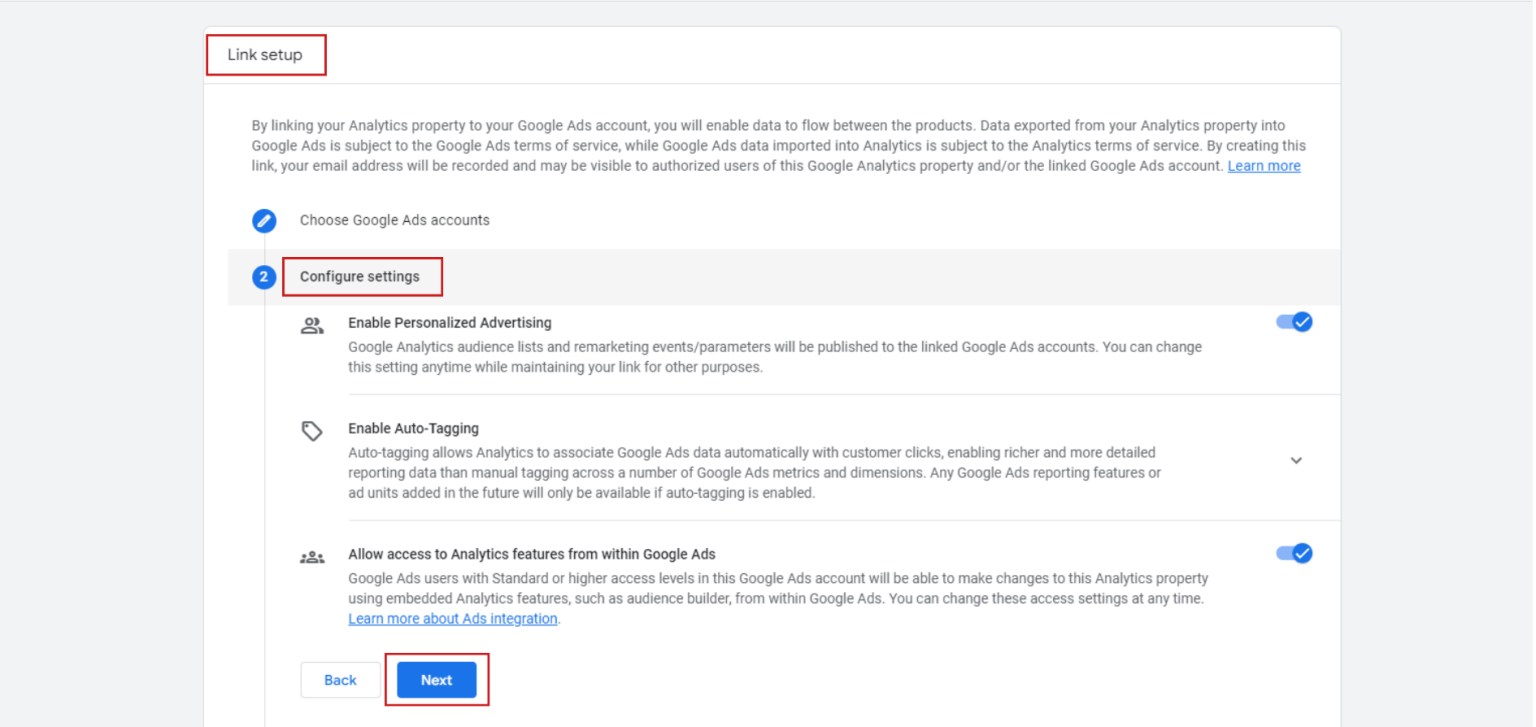The width and height of the screenshot is (1536, 727).
Task: Go to Next step of link setup
Action: pos(437,680)
